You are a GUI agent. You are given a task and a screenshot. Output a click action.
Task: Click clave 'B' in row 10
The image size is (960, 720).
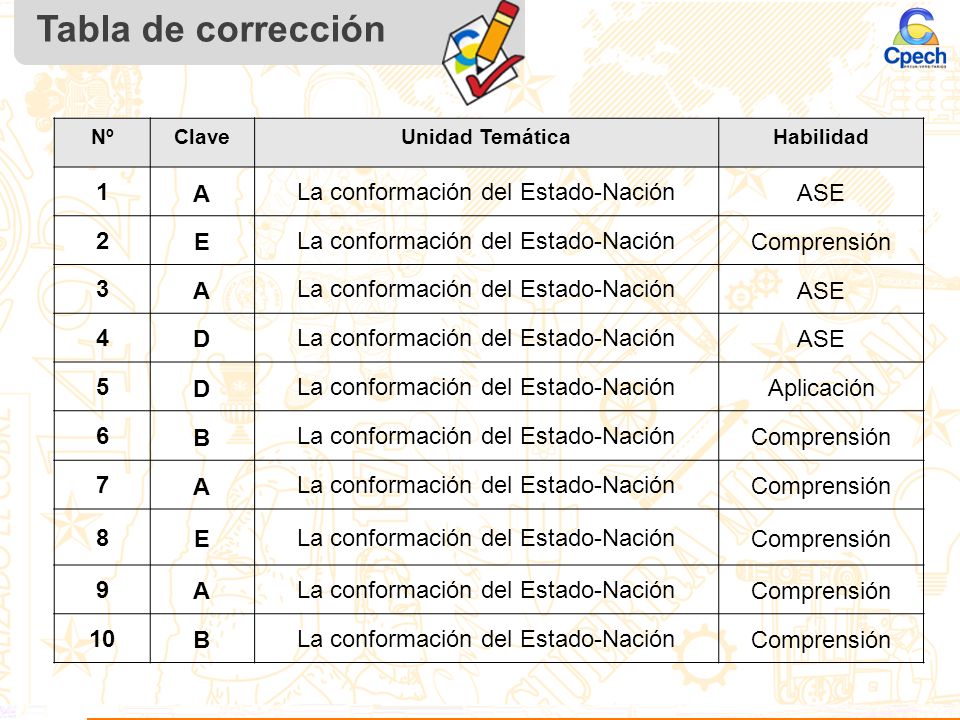pos(201,640)
